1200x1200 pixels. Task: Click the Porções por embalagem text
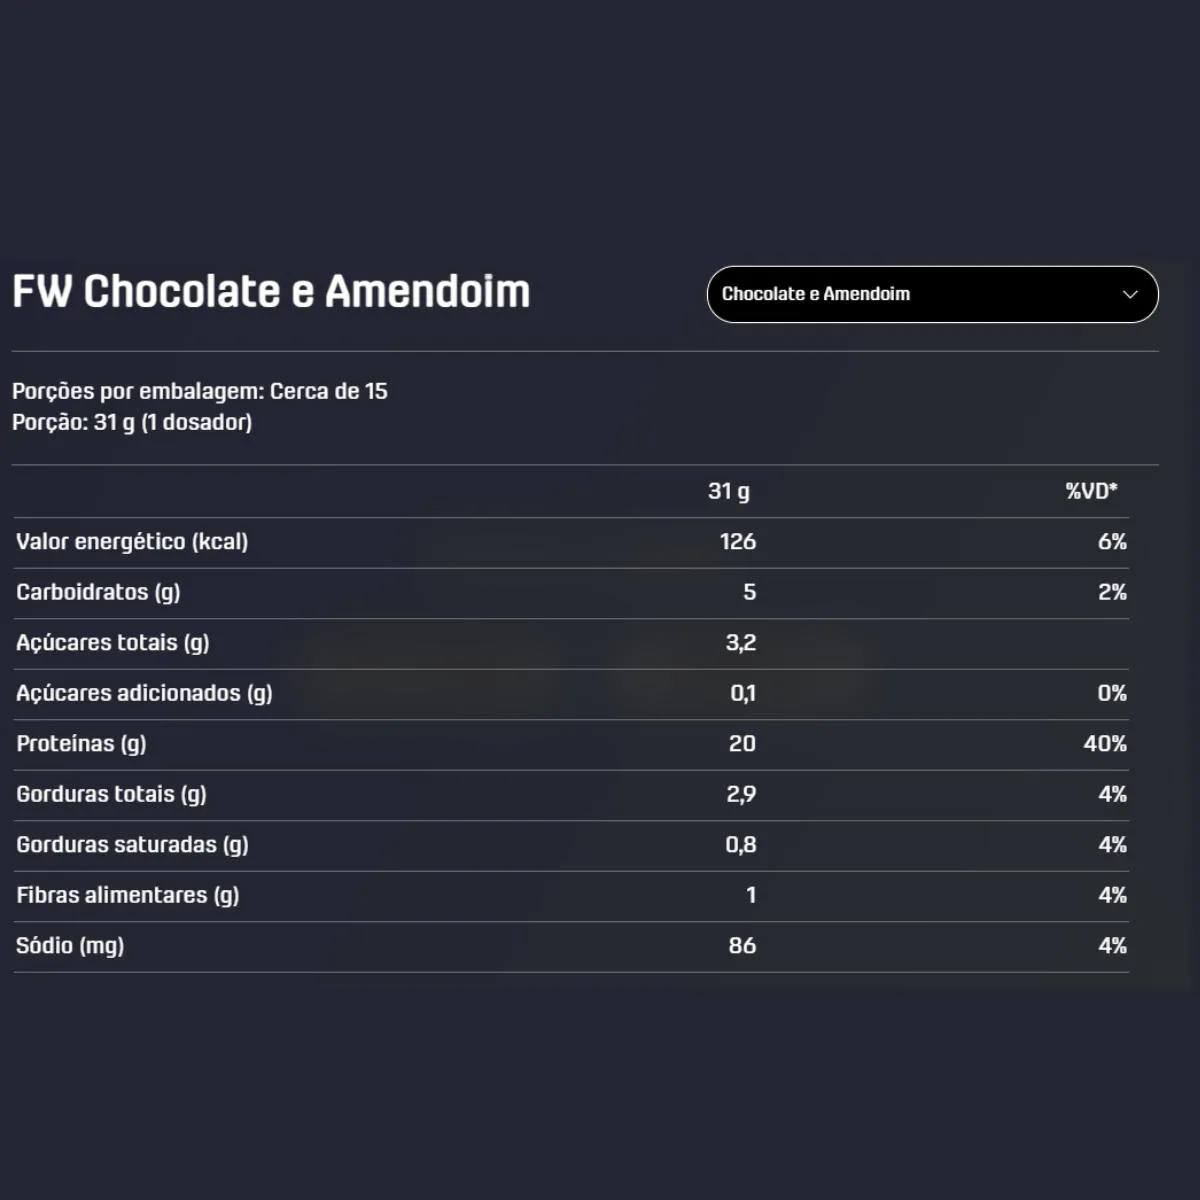200,391
